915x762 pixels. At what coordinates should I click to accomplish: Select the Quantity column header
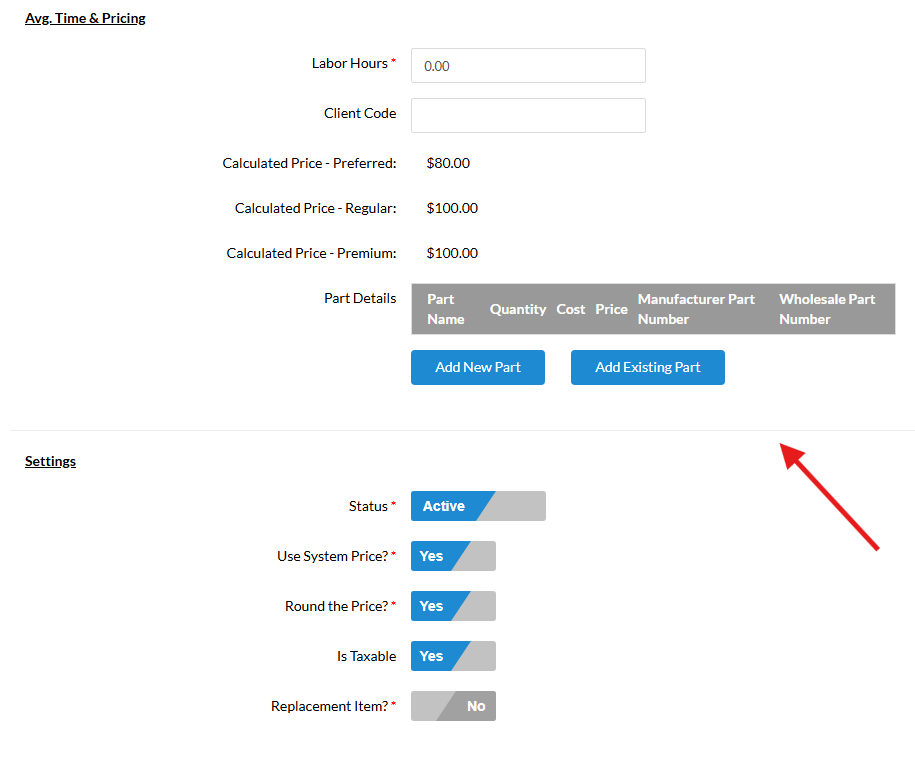pyautogui.click(x=518, y=309)
